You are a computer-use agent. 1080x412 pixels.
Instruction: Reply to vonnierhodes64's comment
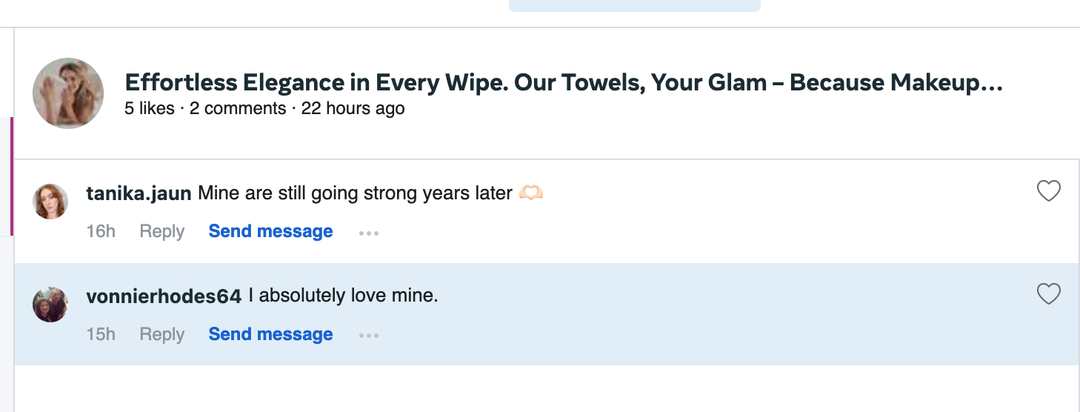coord(162,335)
